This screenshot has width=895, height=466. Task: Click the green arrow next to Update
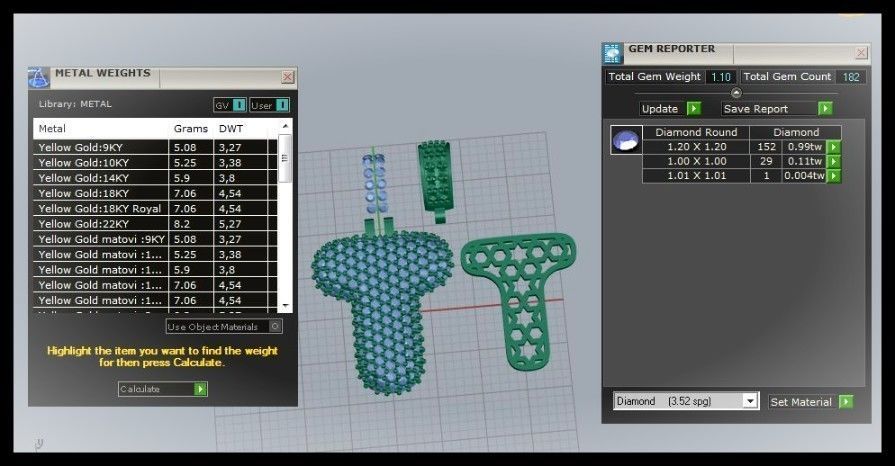(694, 109)
